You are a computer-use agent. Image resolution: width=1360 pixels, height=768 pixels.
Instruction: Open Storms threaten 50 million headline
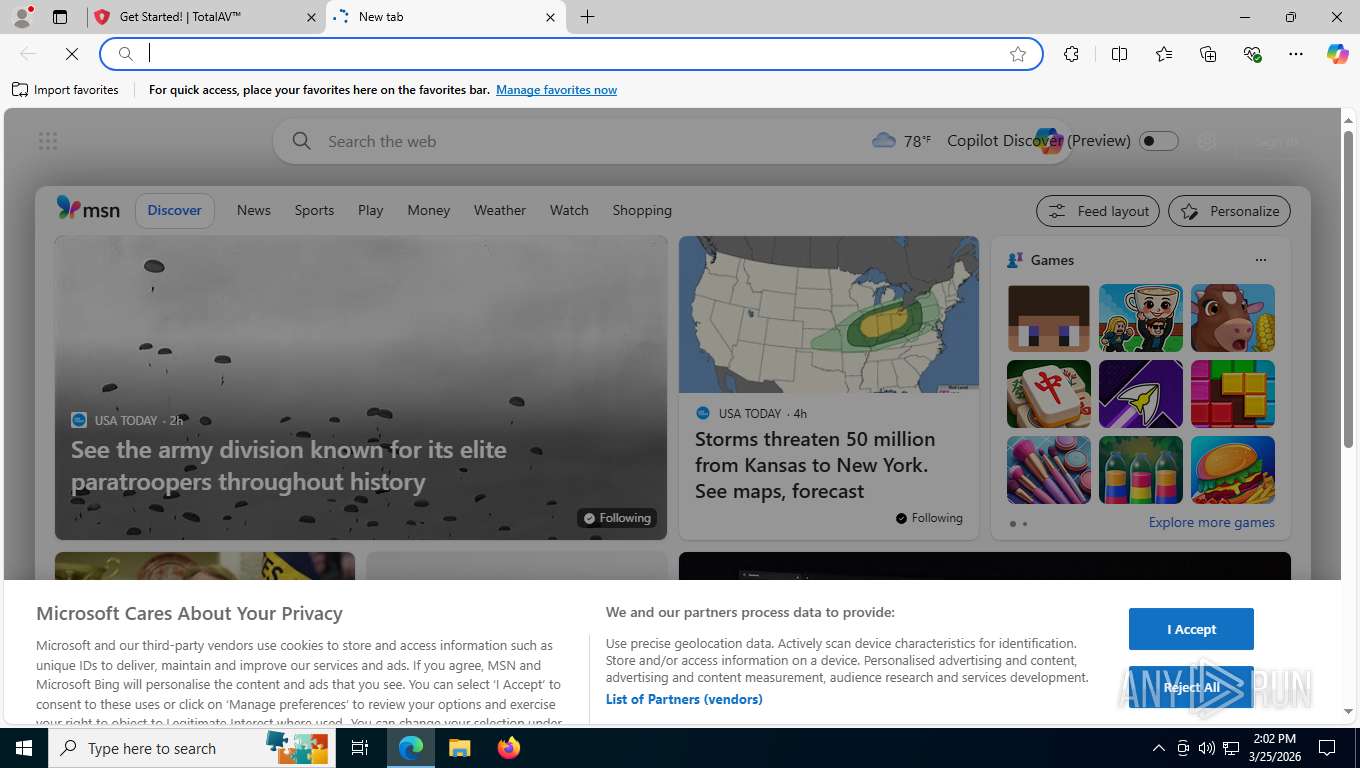pyautogui.click(x=815, y=465)
